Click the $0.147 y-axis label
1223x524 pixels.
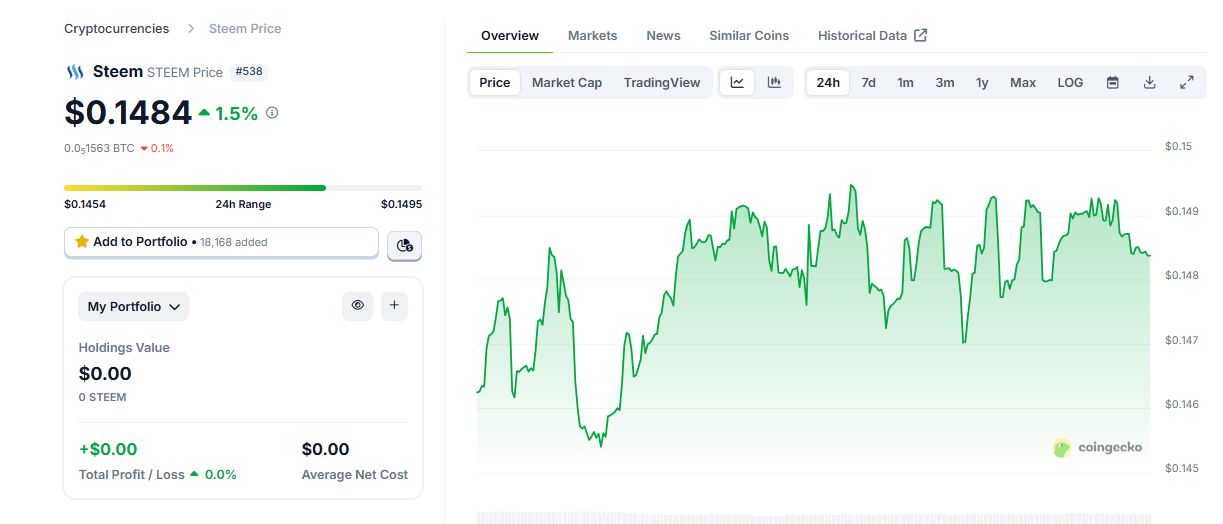point(1182,340)
